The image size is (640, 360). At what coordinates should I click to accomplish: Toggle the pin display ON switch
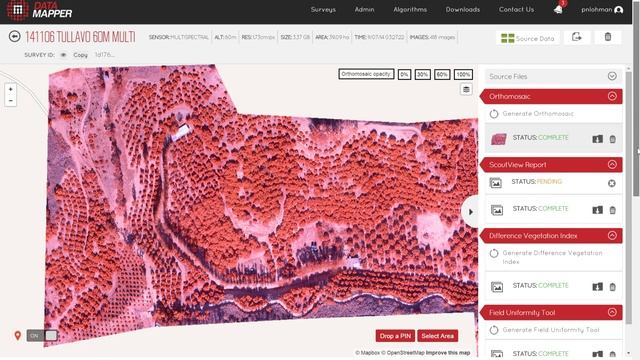pyautogui.click(x=42, y=336)
